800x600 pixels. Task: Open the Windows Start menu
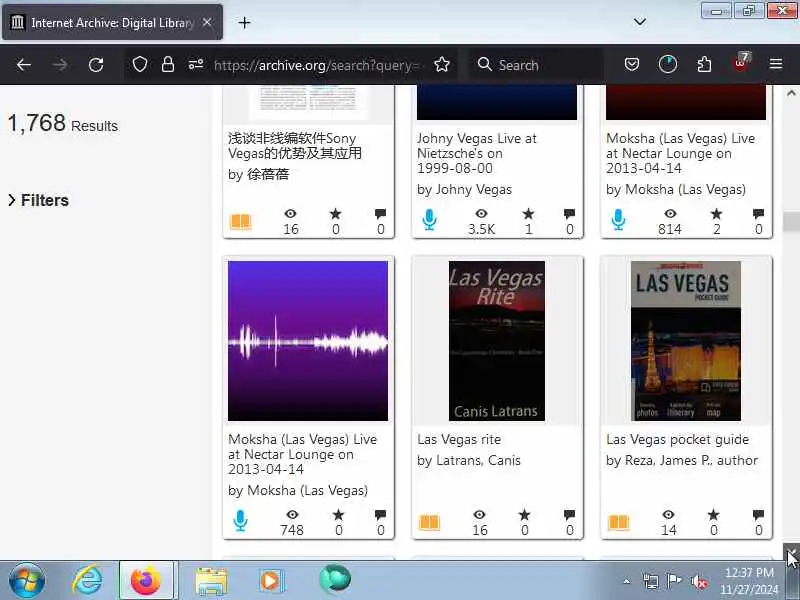[27, 580]
